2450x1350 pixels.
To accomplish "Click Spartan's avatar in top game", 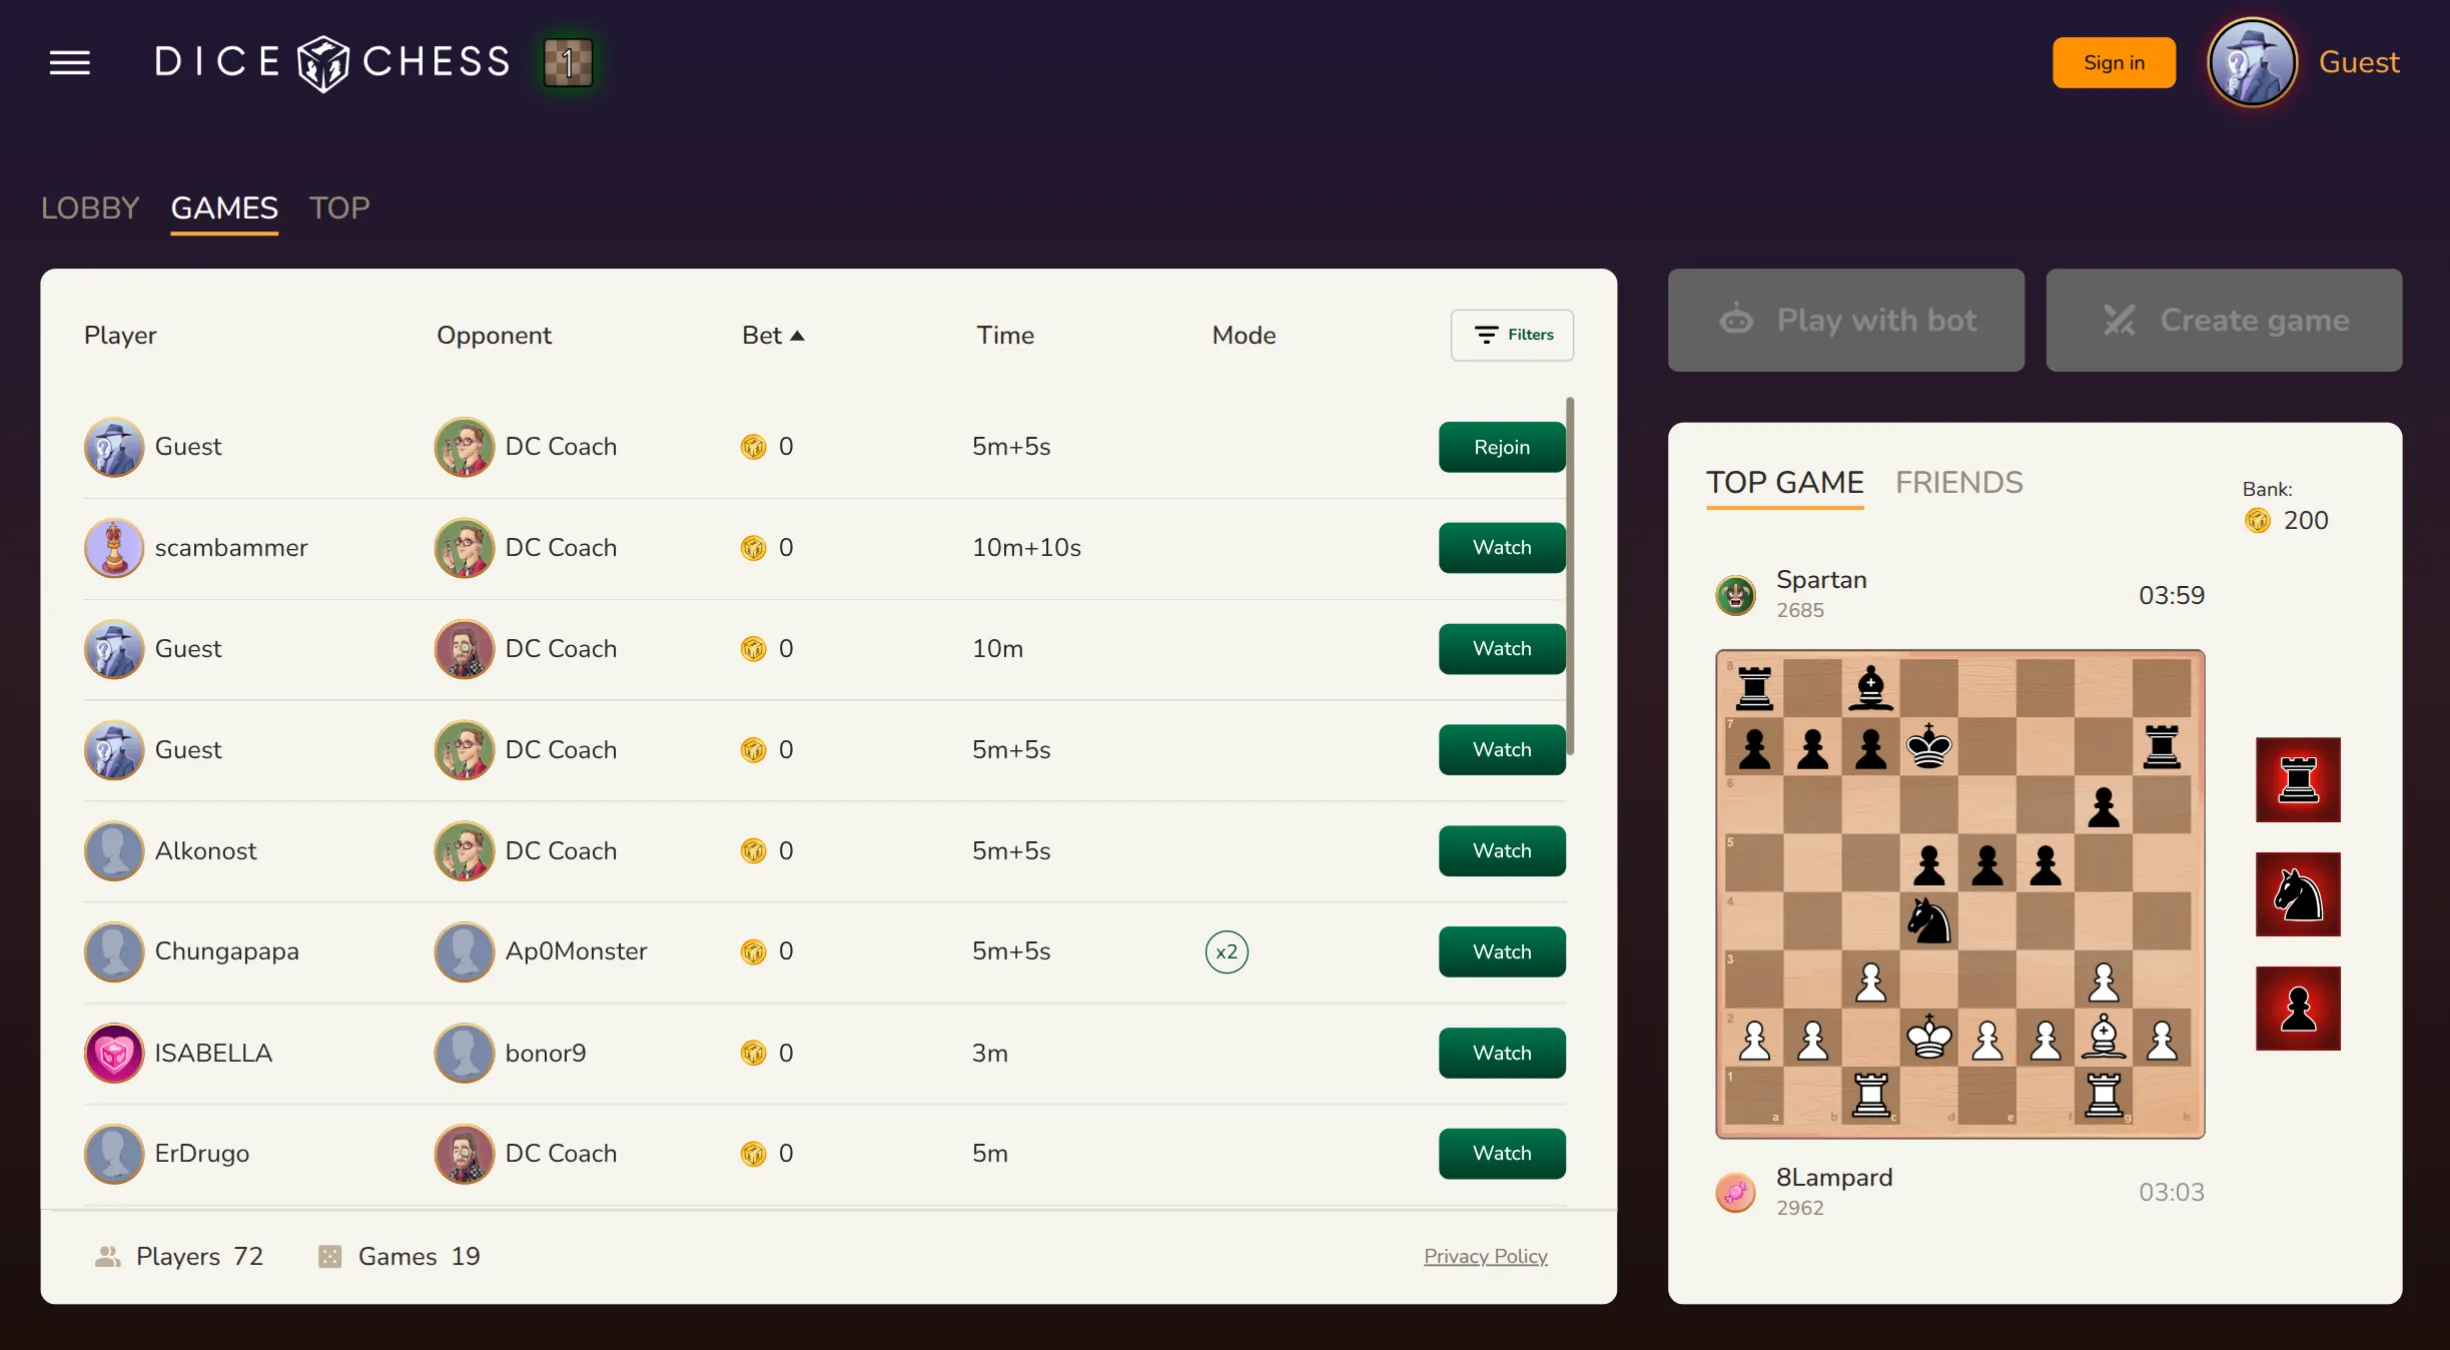I will [1735, 595].
